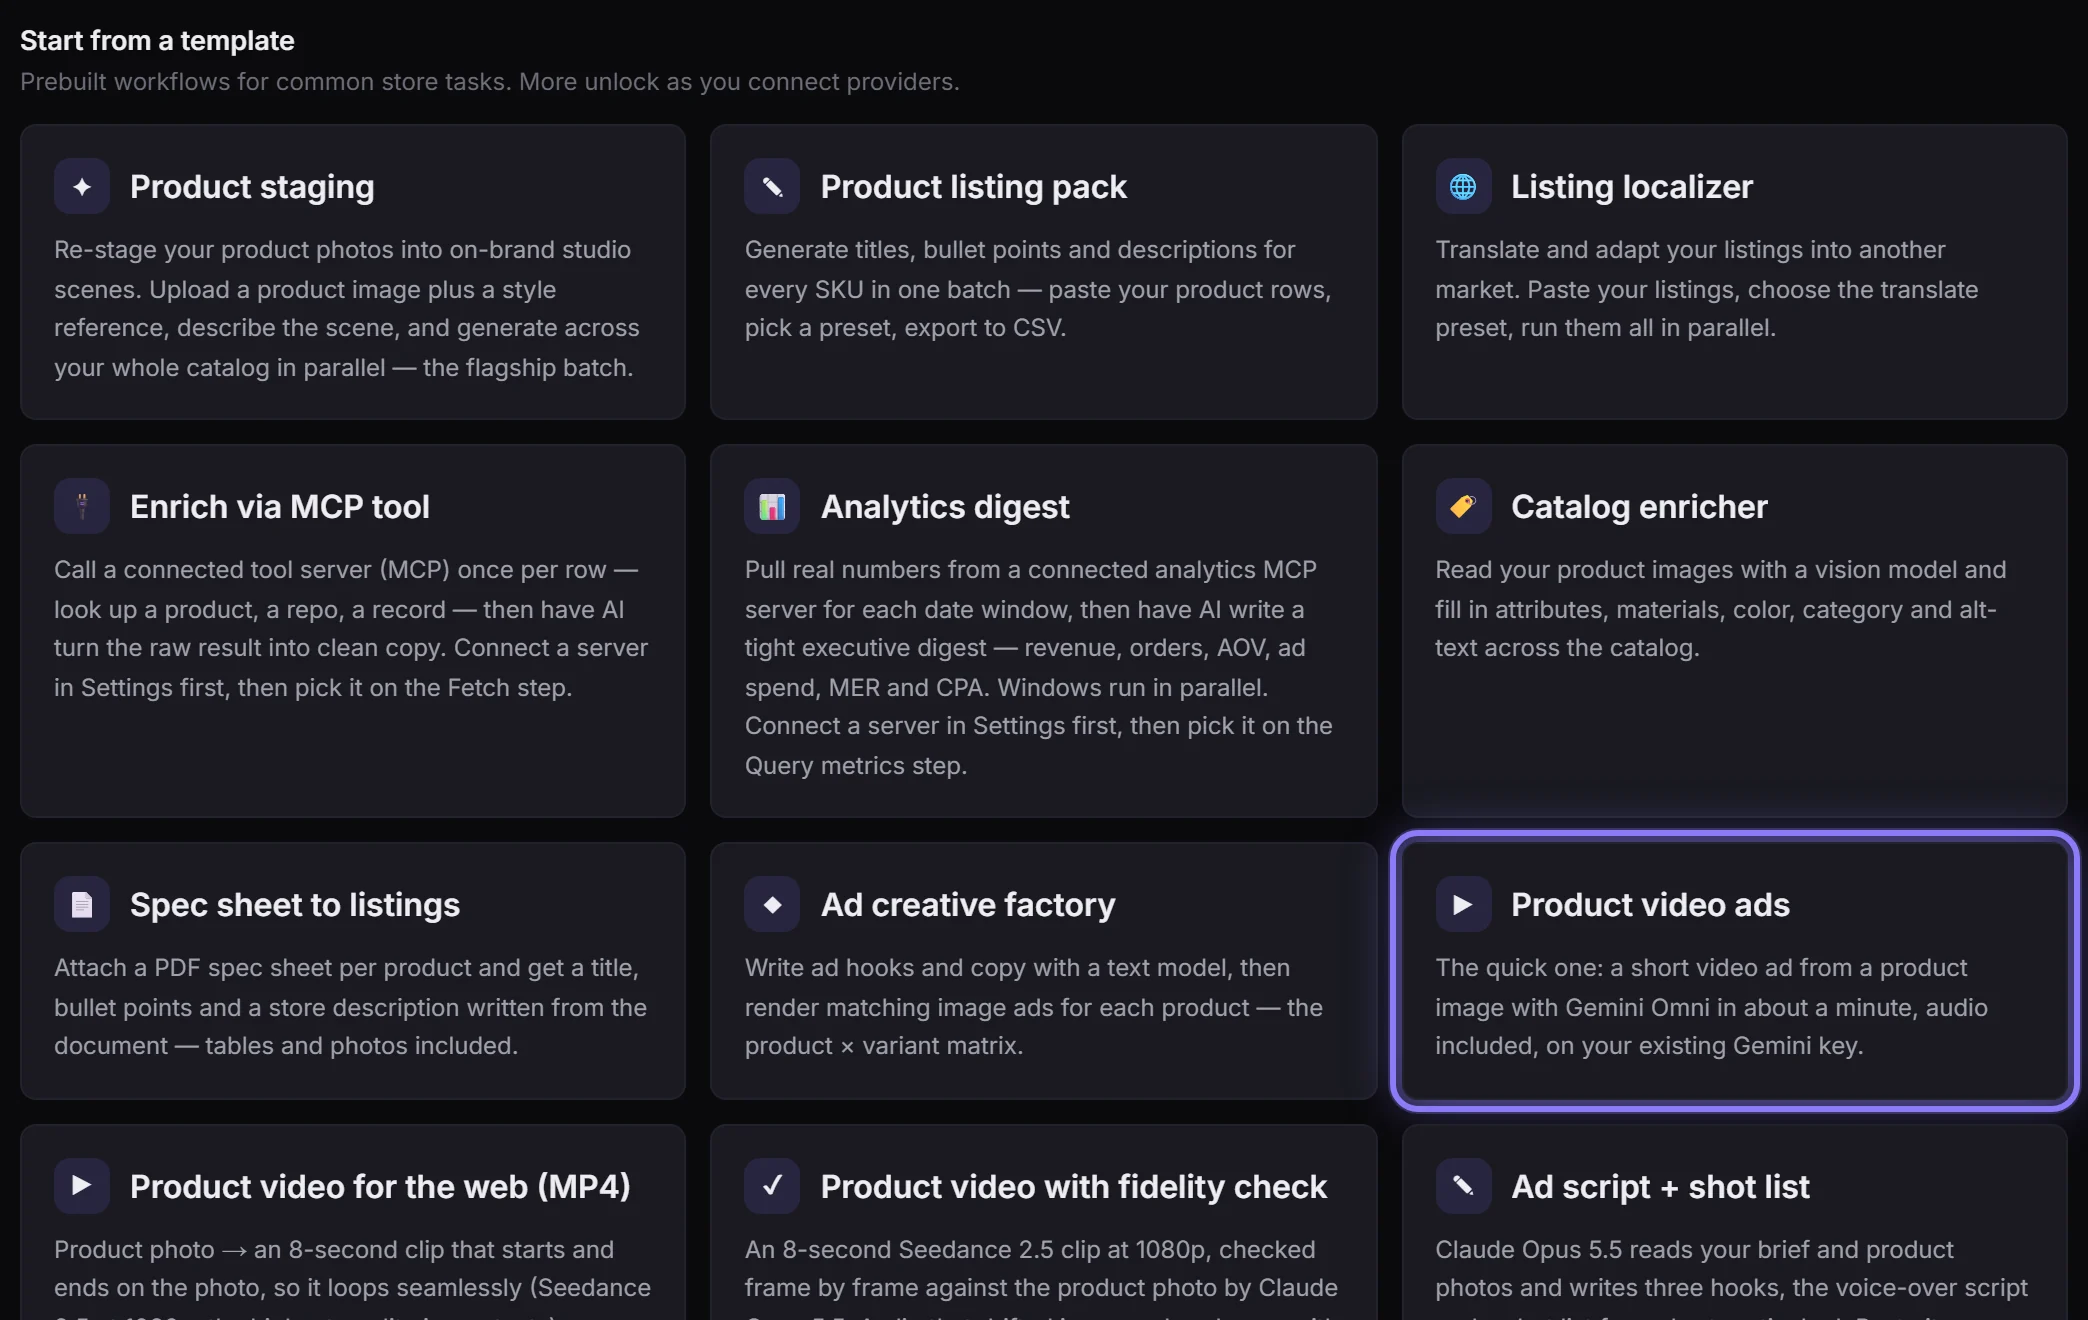Click the pencil icon on Product listing pack
The width and height of the screenshot is (2088, 1320).
[772, 186]
